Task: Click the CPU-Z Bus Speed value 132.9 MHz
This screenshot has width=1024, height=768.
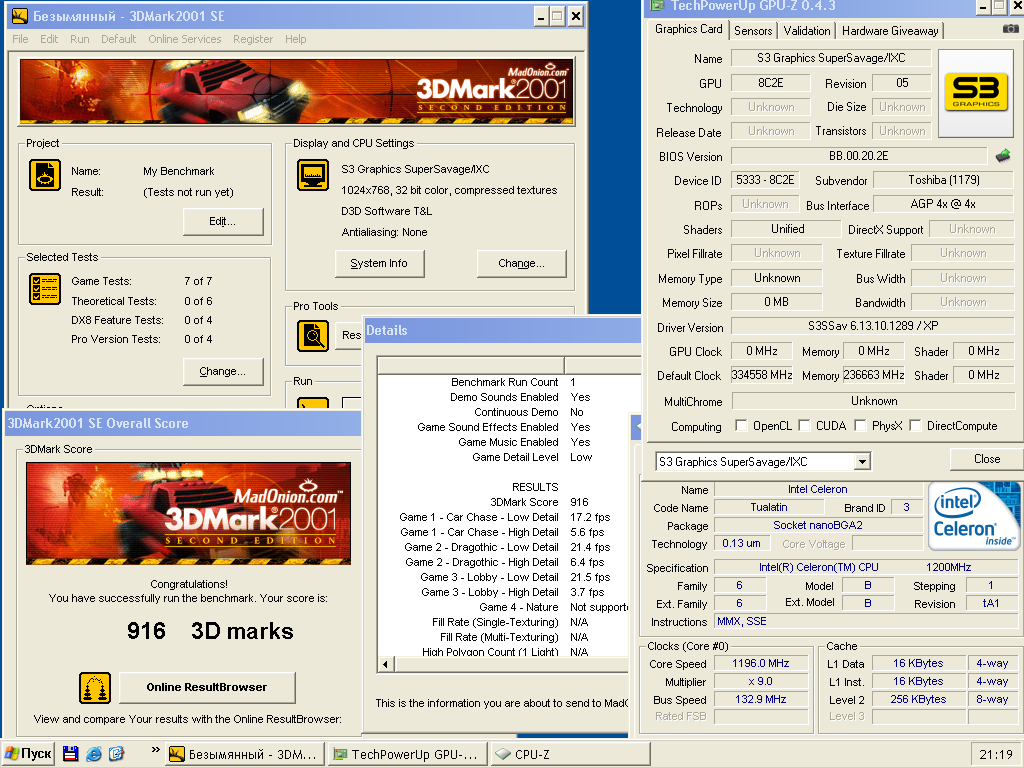Action: pos(760,699)
